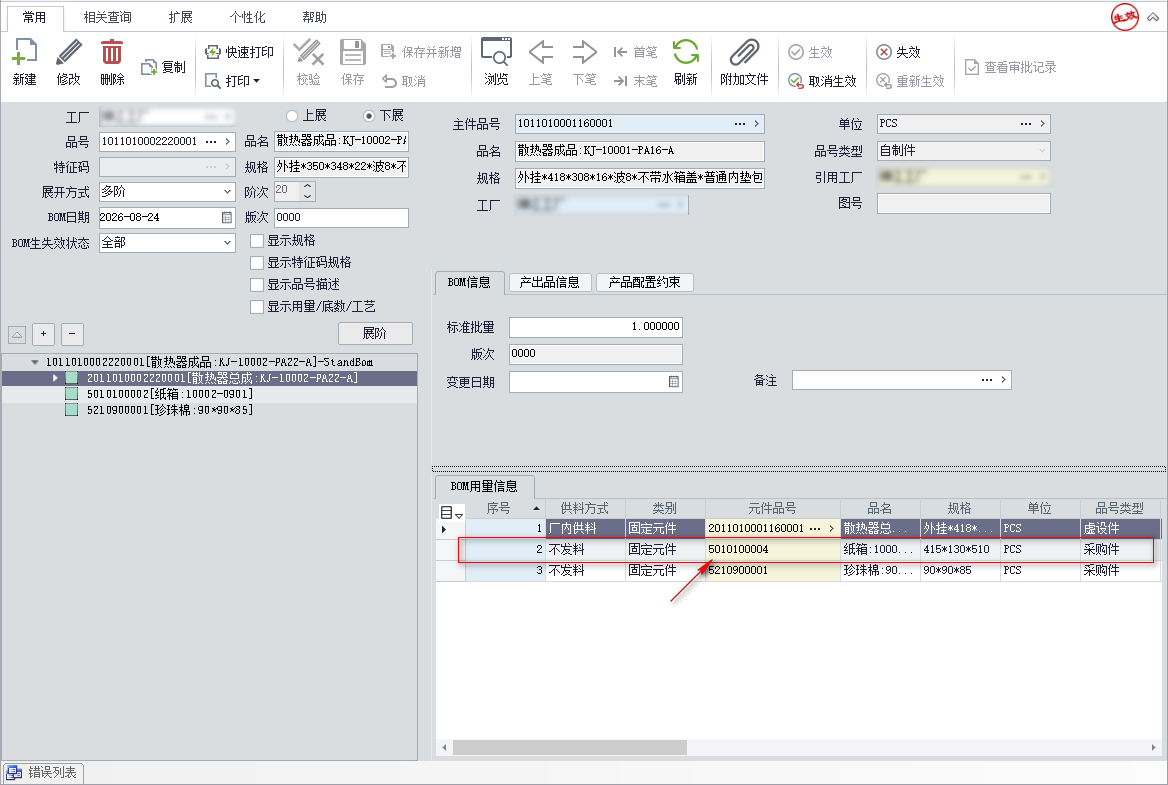The height and width of the screenshot is (785, 1168).
Task: Increase the 阶次 stepper value
Action: click(x=308, y=186)
